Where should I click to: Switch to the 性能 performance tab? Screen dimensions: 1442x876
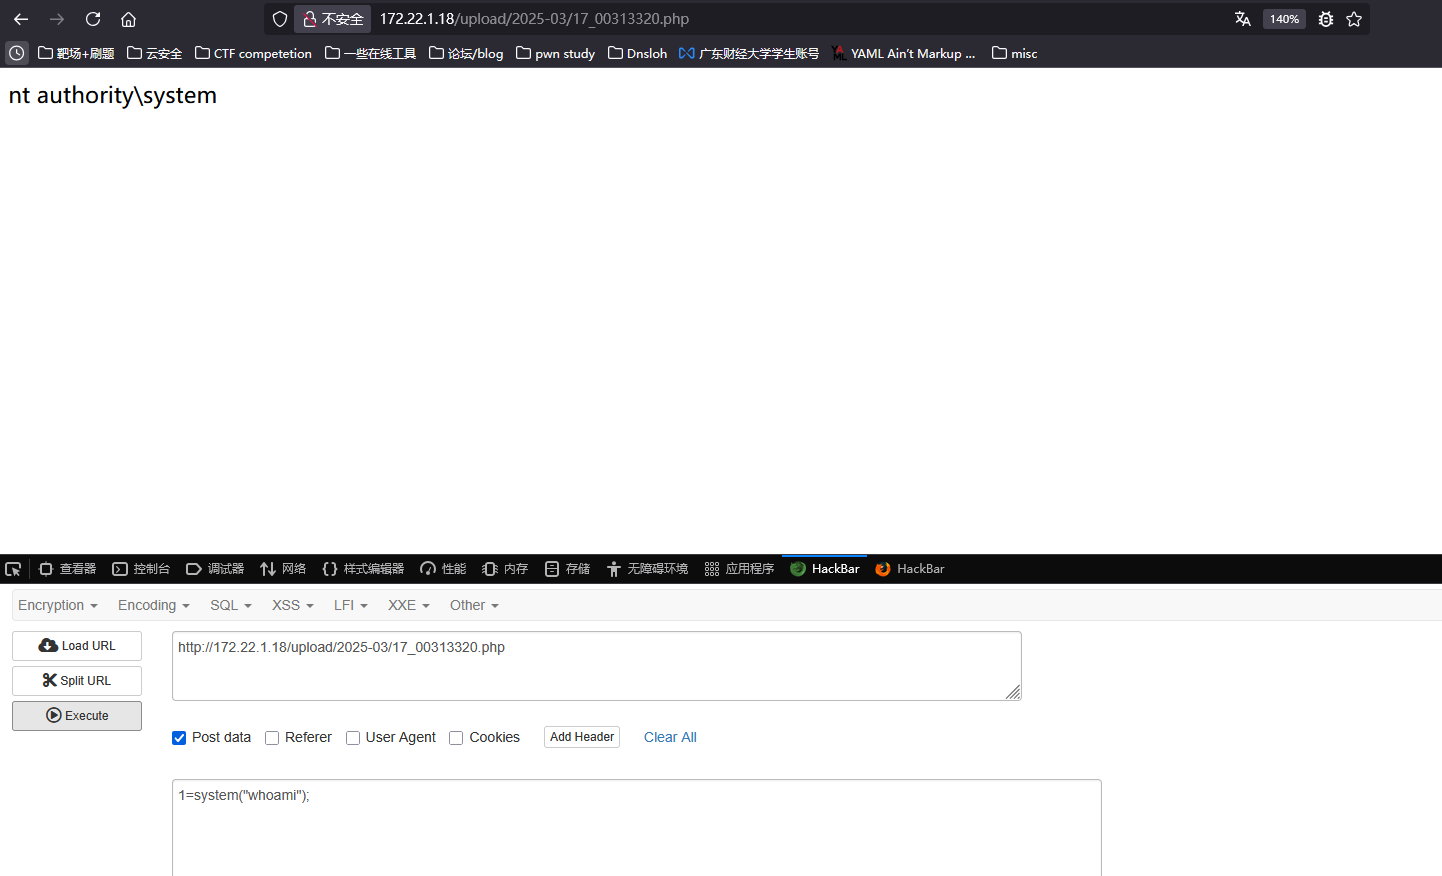click(443, 569)
